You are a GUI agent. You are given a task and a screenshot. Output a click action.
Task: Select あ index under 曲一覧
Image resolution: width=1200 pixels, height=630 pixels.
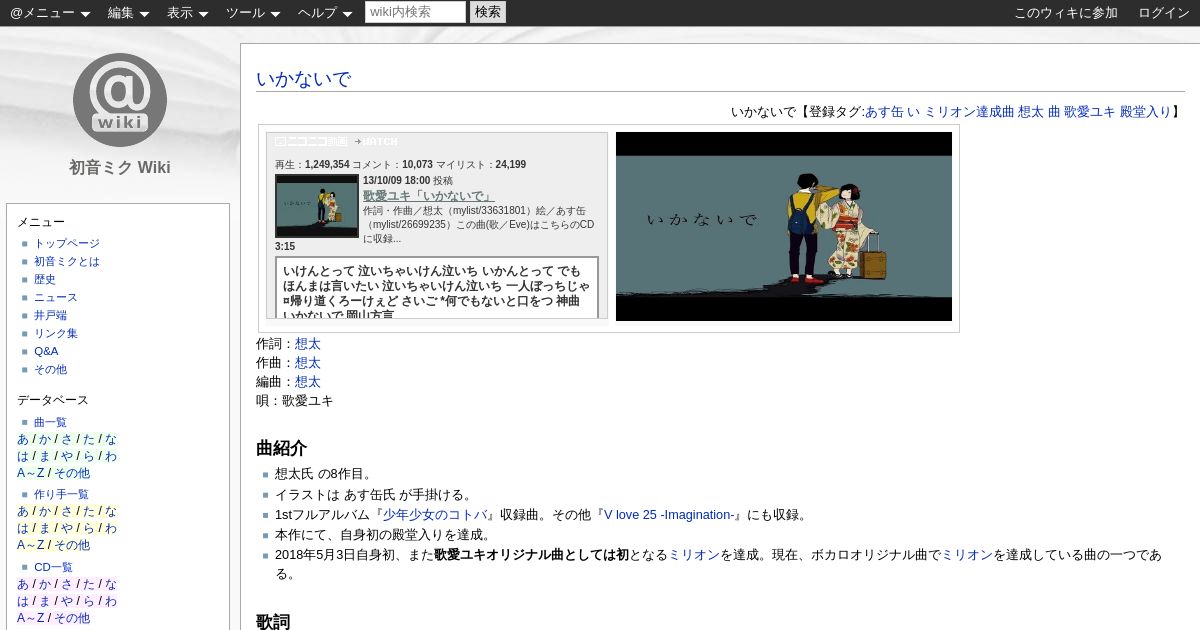click(23, 439)
